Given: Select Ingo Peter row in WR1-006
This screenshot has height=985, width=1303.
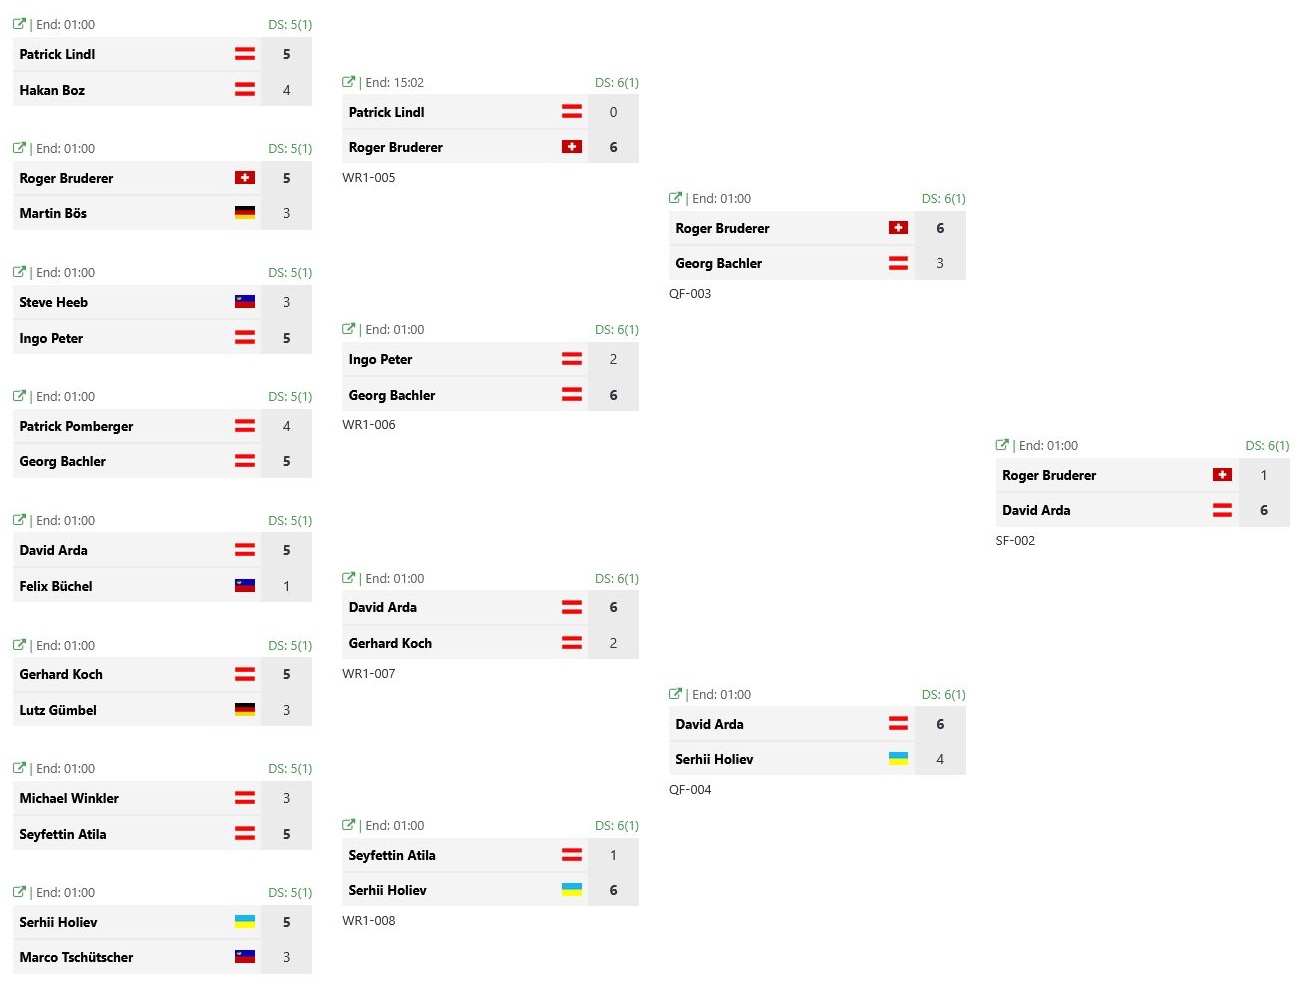Looking at the screenshot, I should pyautogui.click(x=490, y=359).
